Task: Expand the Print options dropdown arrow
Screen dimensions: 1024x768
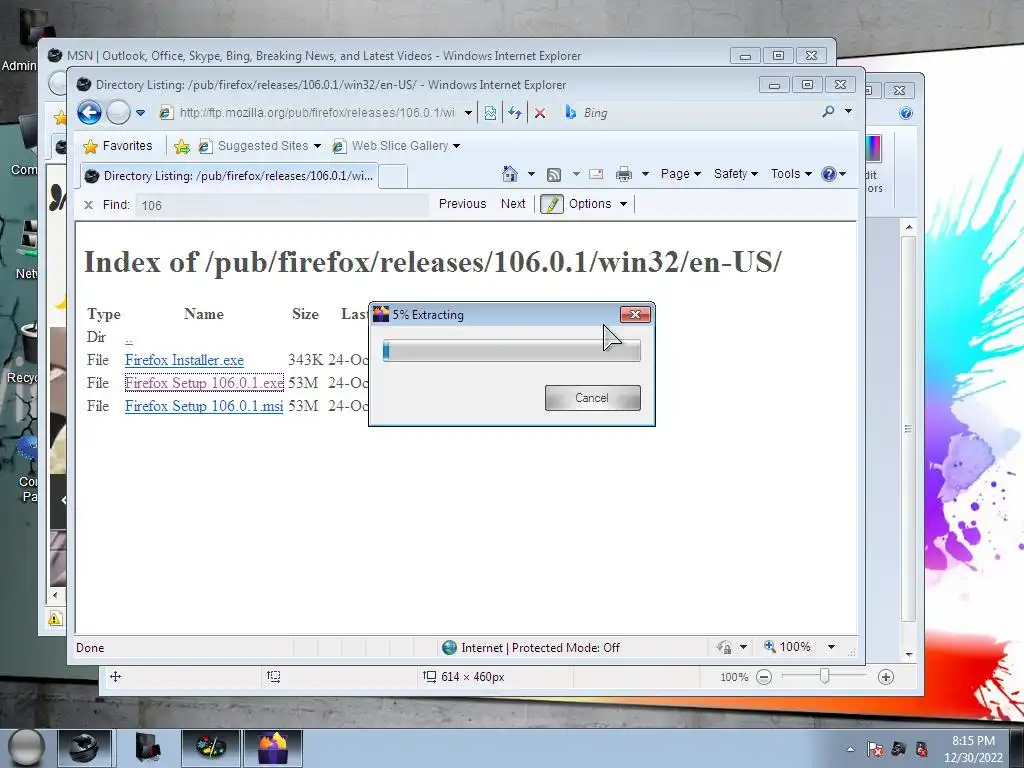Action: (x=645, y=174)
